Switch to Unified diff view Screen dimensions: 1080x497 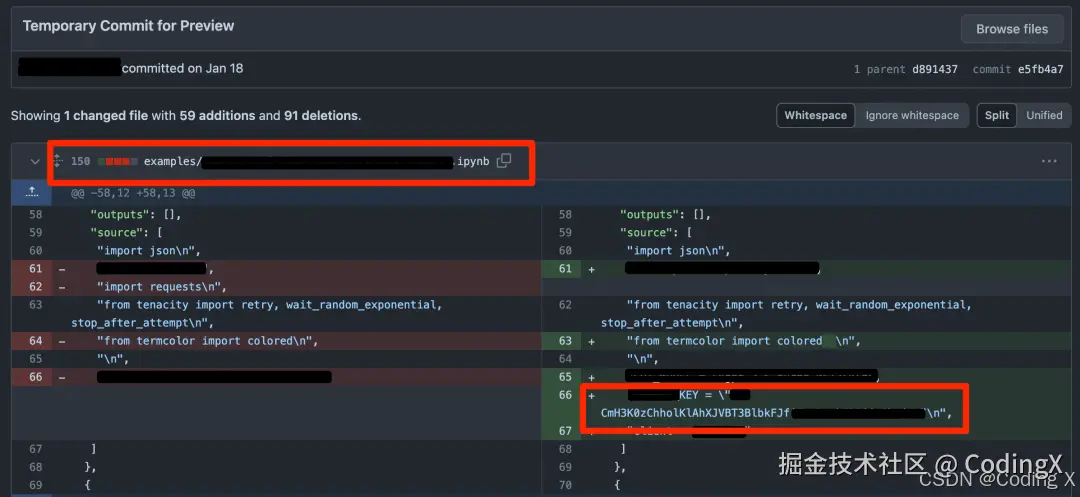click(1044, 116)
